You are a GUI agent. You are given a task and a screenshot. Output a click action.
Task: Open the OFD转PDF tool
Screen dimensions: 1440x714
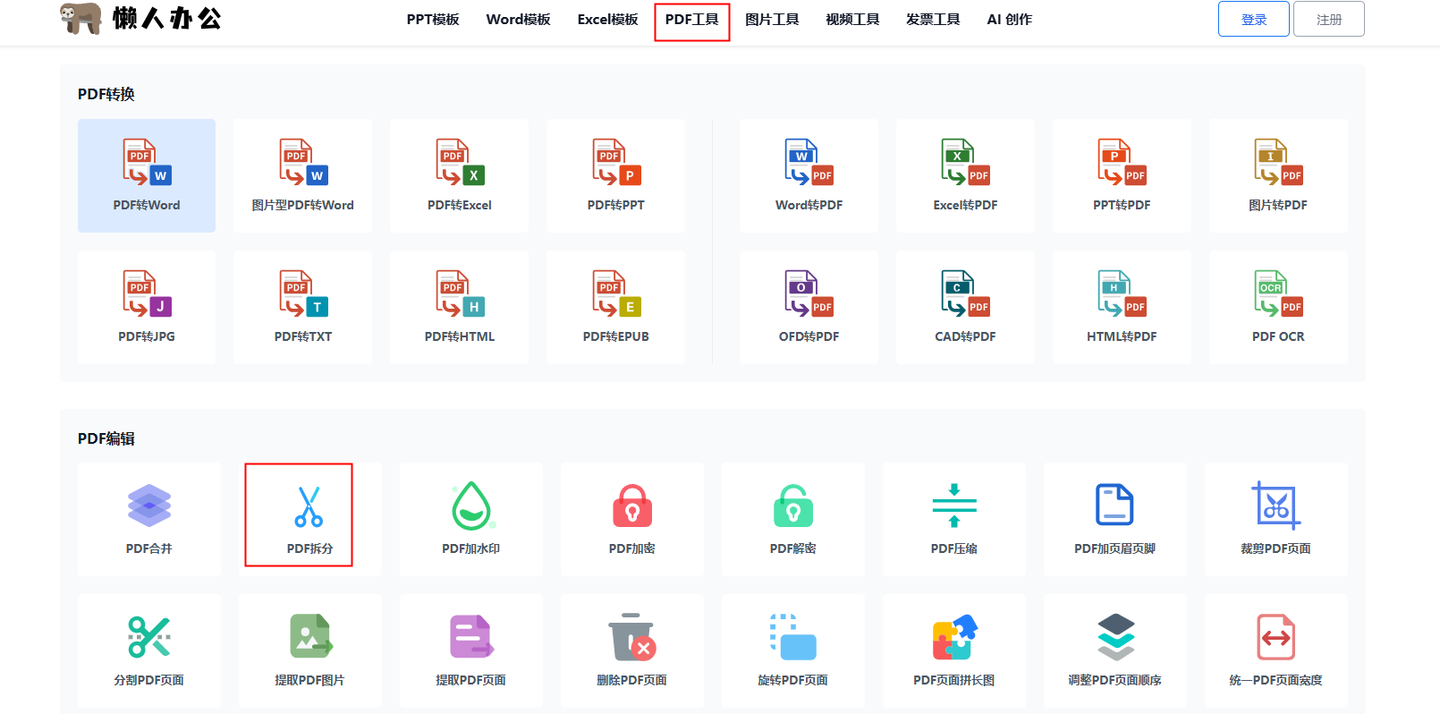[809, 307]
